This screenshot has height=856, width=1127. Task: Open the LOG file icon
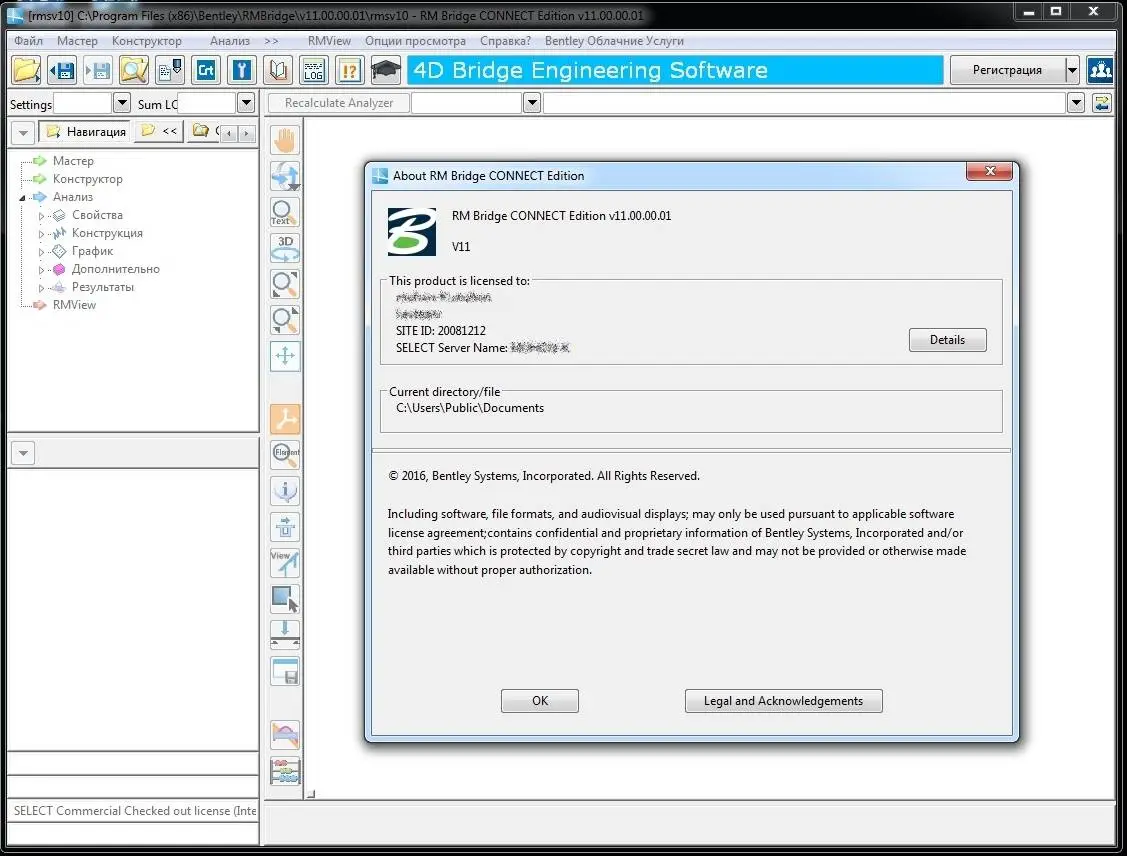pyautogui.click(x=313, y=70)
